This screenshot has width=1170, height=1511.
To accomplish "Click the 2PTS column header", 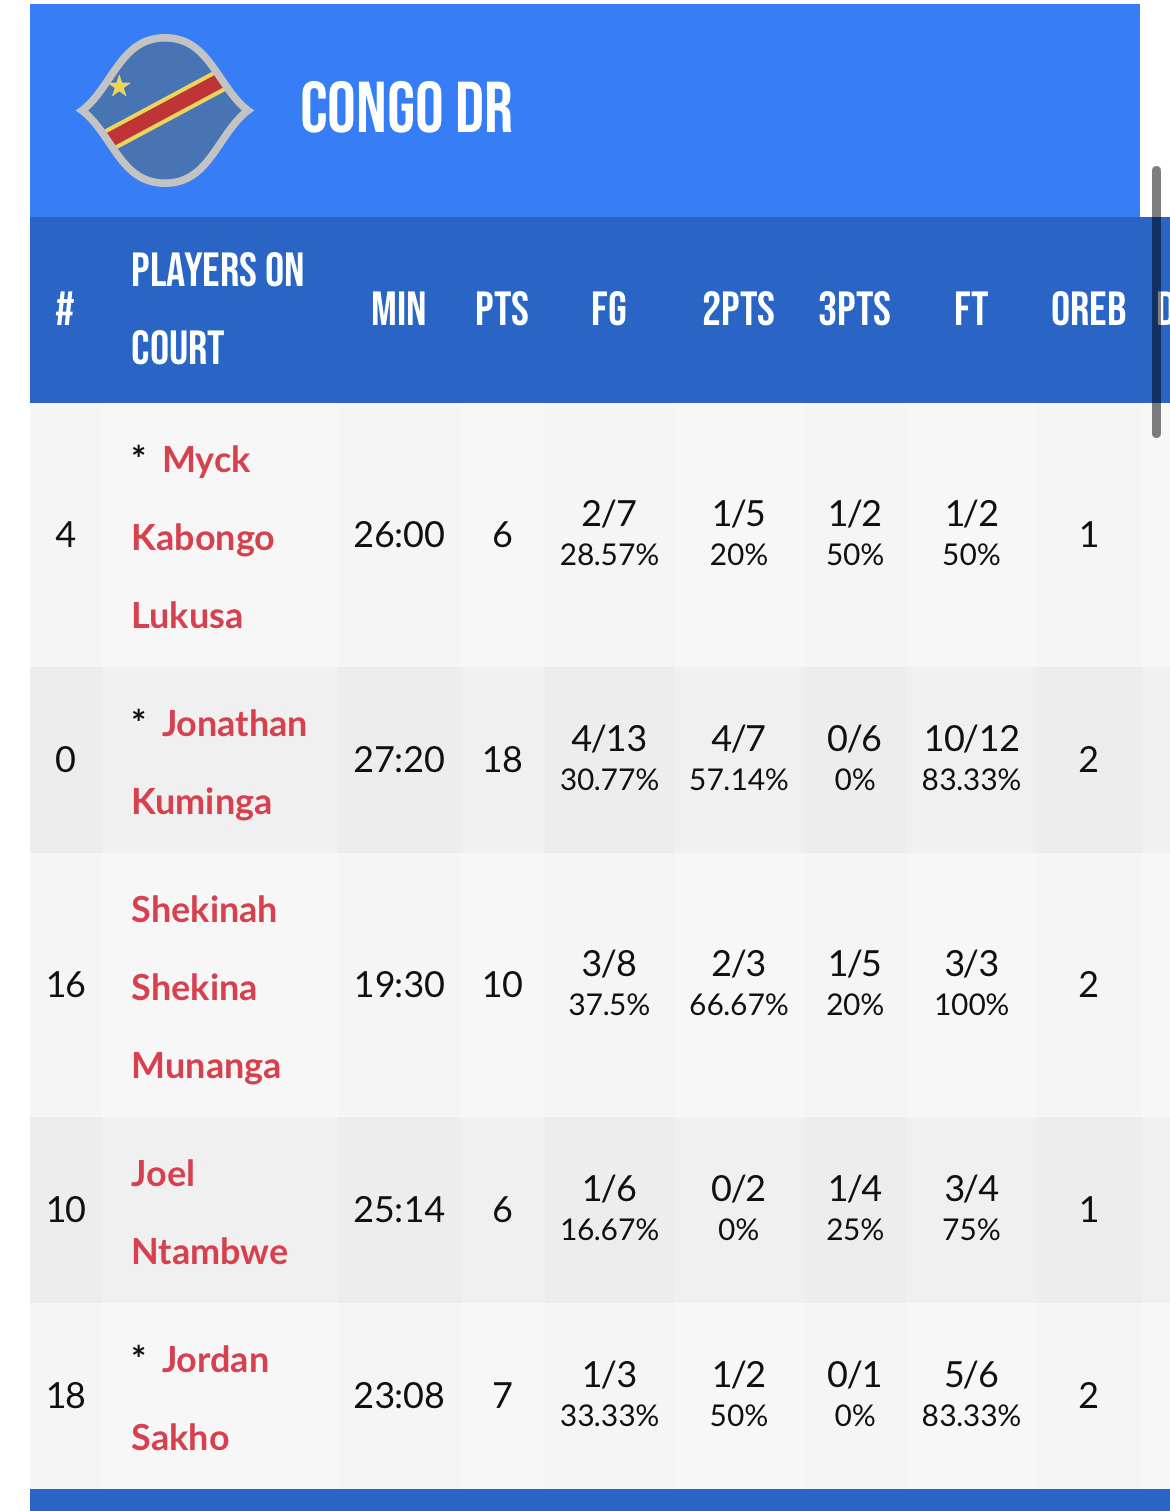I will pos(738,309).
